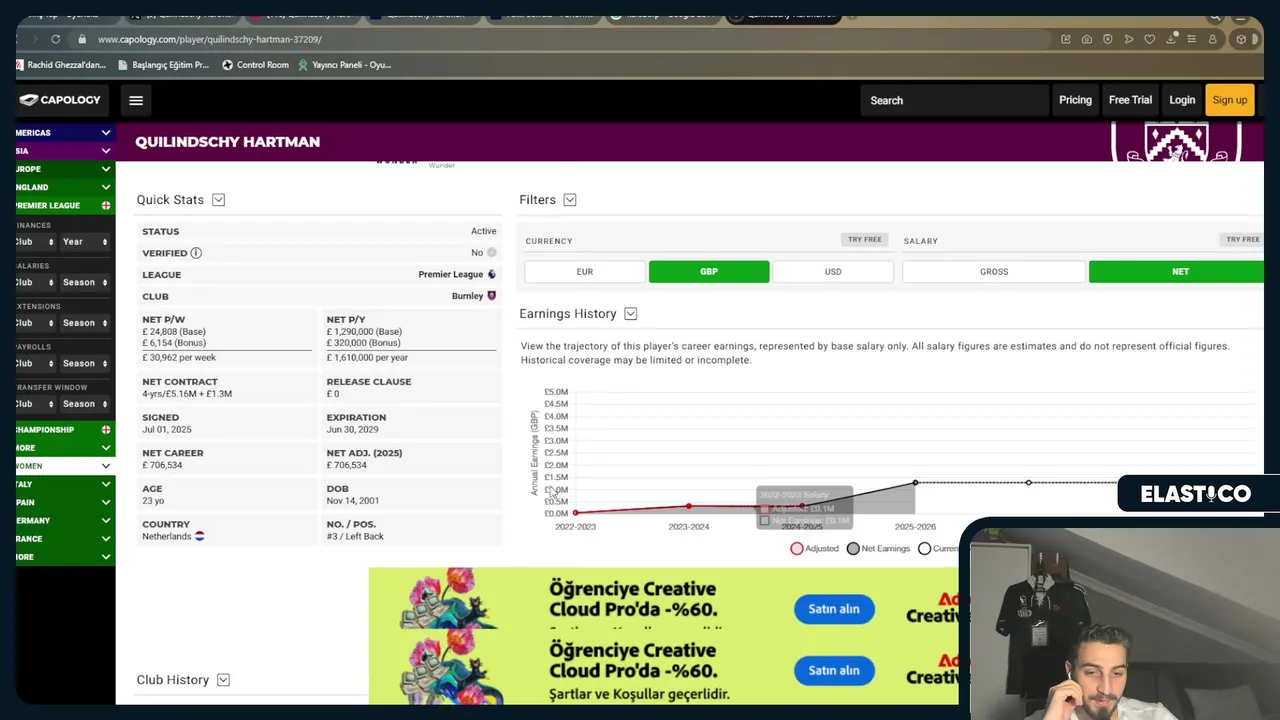Viewport: 1280px width, 720px height.
Task: Click the 2022-2023 data point on chart
Action: point(575,512)
